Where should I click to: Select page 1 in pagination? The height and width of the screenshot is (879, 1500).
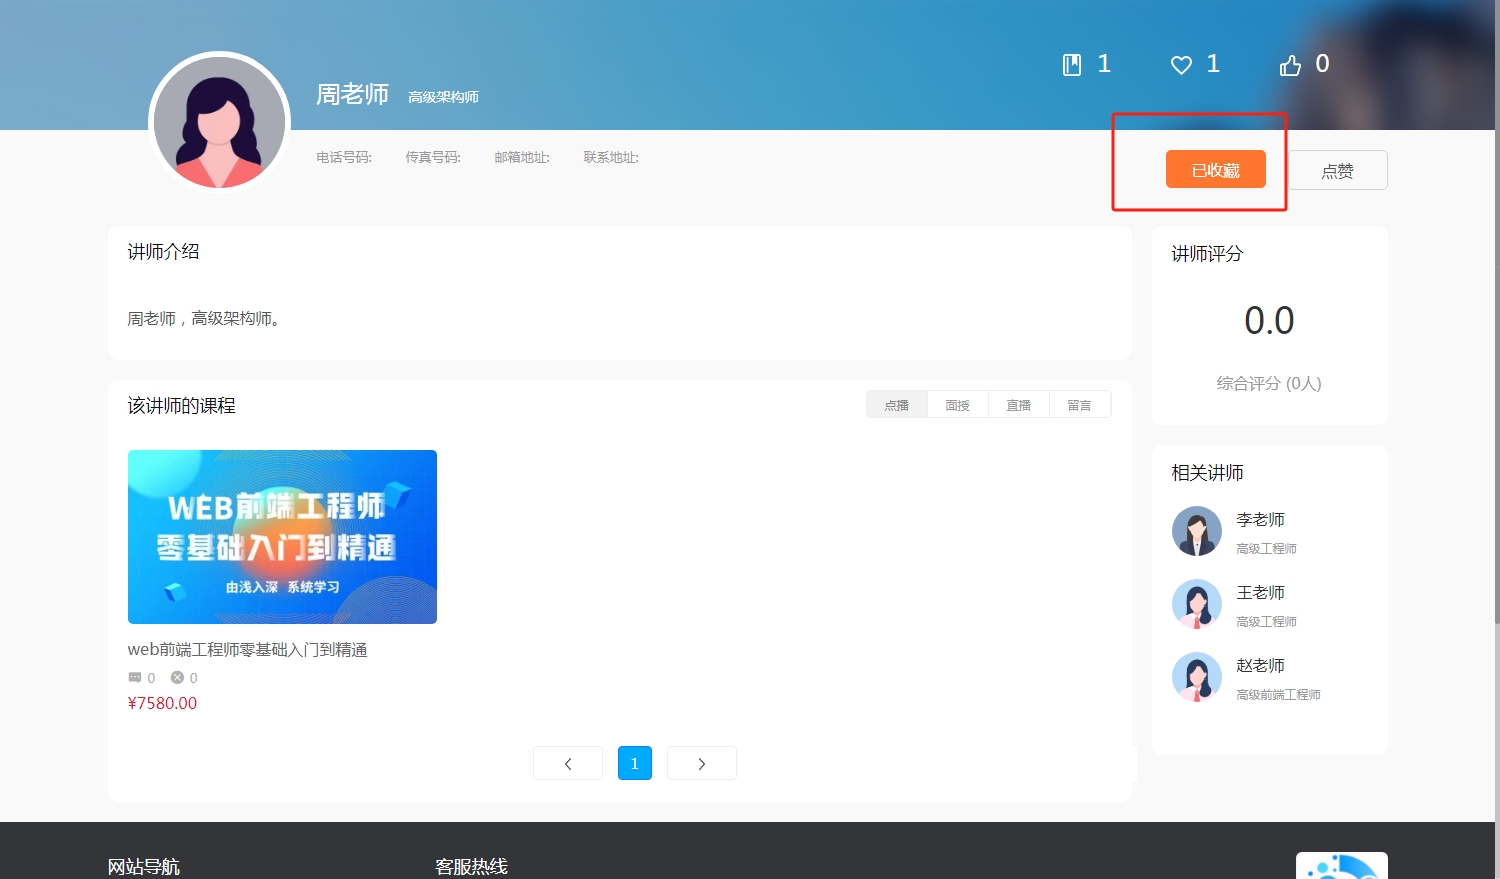[635, 763]
